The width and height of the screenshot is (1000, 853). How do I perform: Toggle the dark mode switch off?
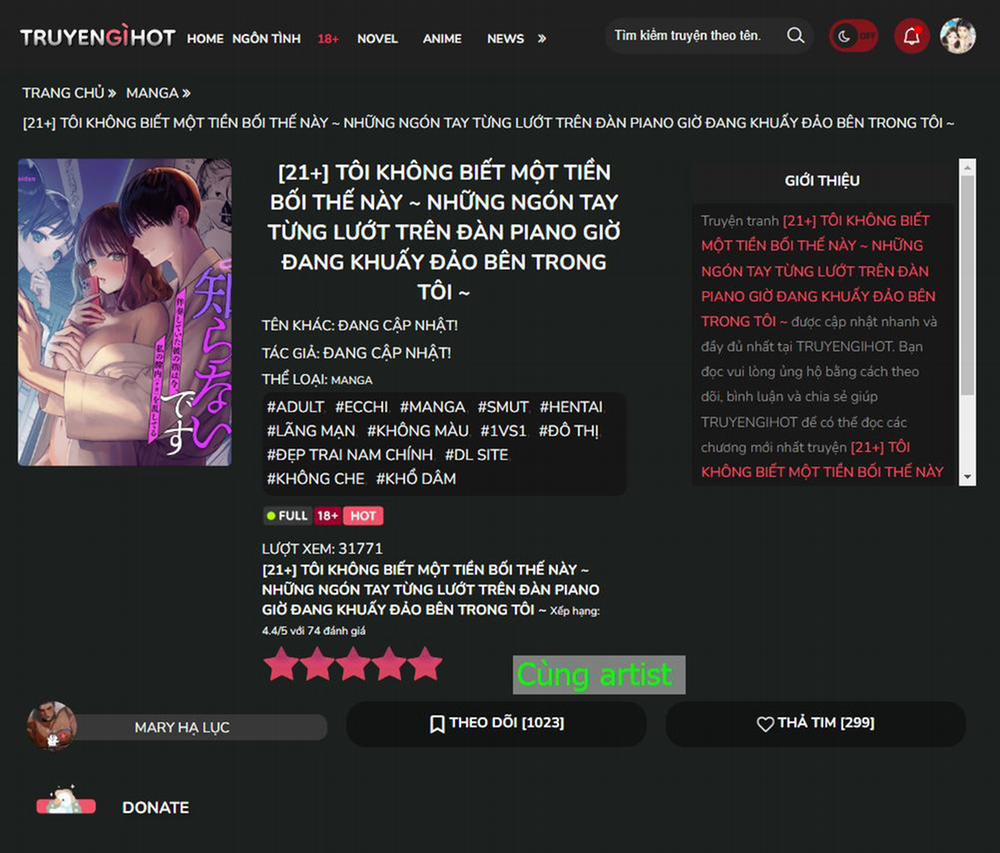click(853, 35)
